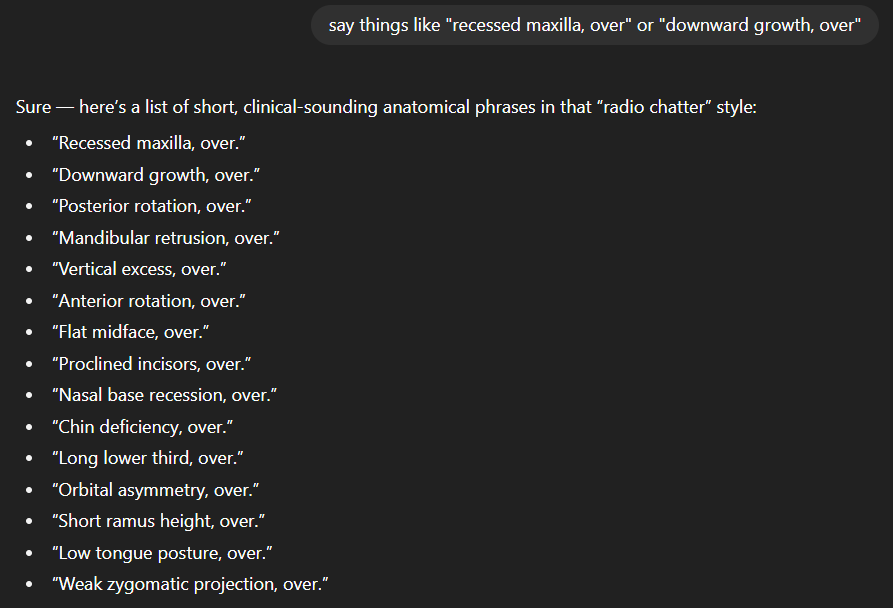Click the "Nasal base recession, over." entry
893x608 pixels.
click(x=164, y=395)
